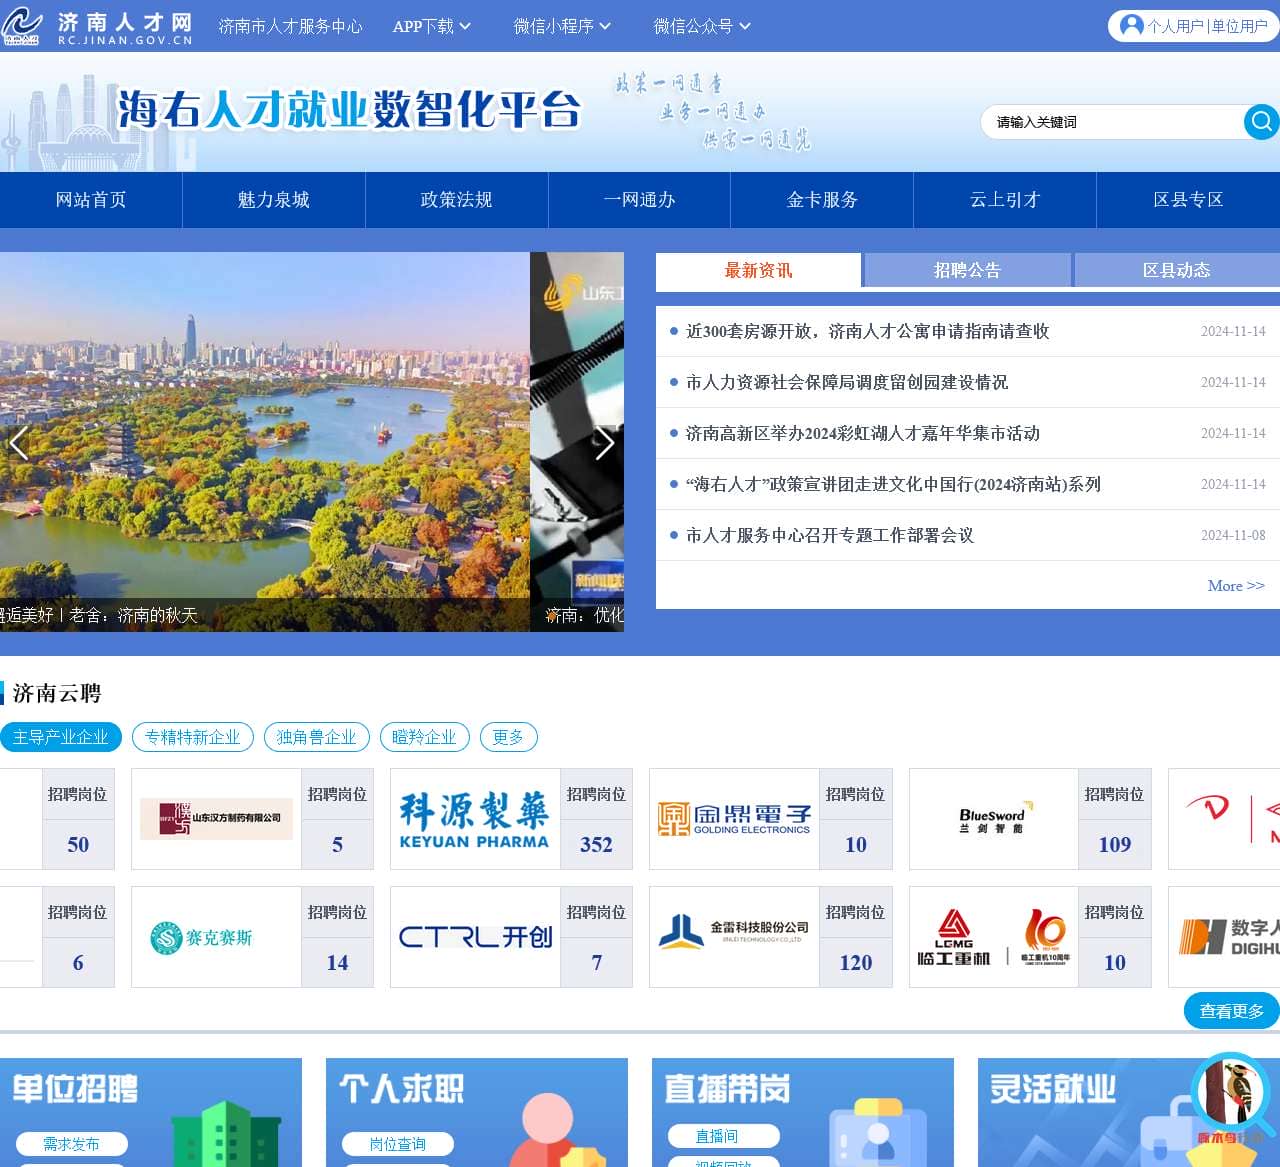1280x1167 pixels.
Task: Click the 直播间 button in 直播带岗
Action: point(717,1136)
